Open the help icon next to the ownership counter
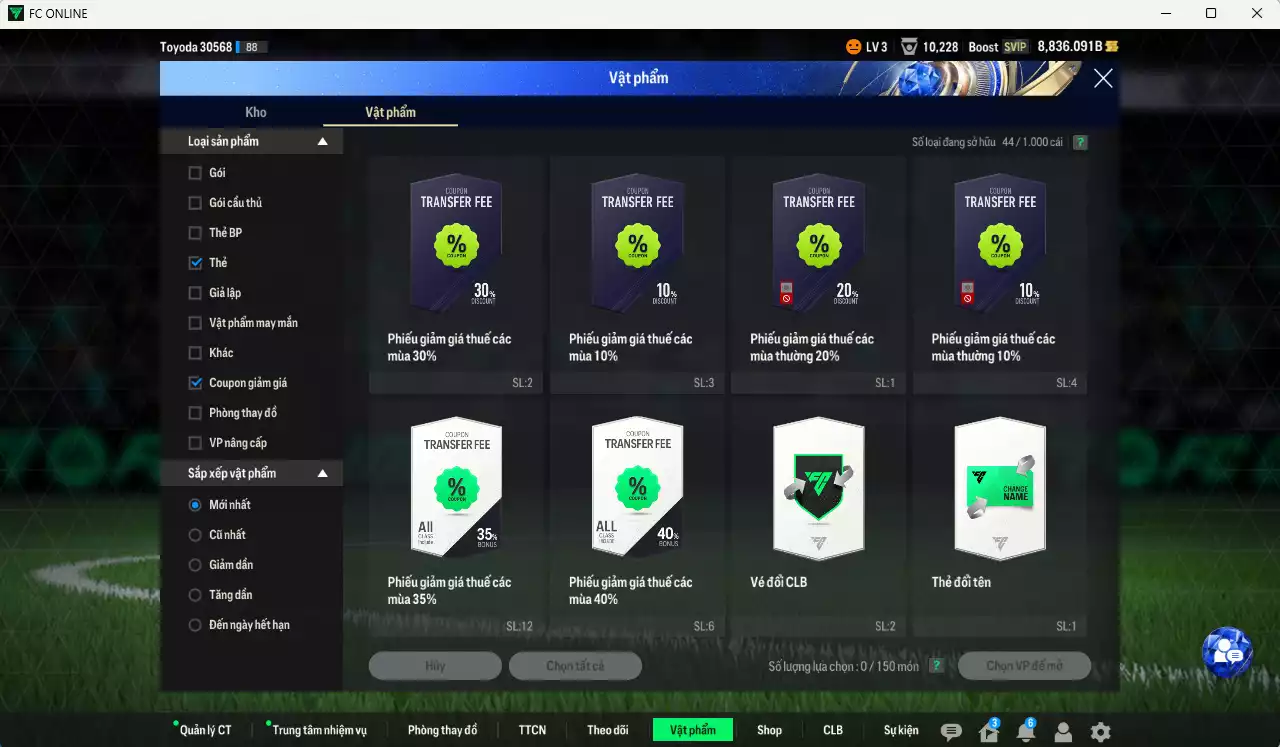The image size is (1280, 747). point(1079,142)
